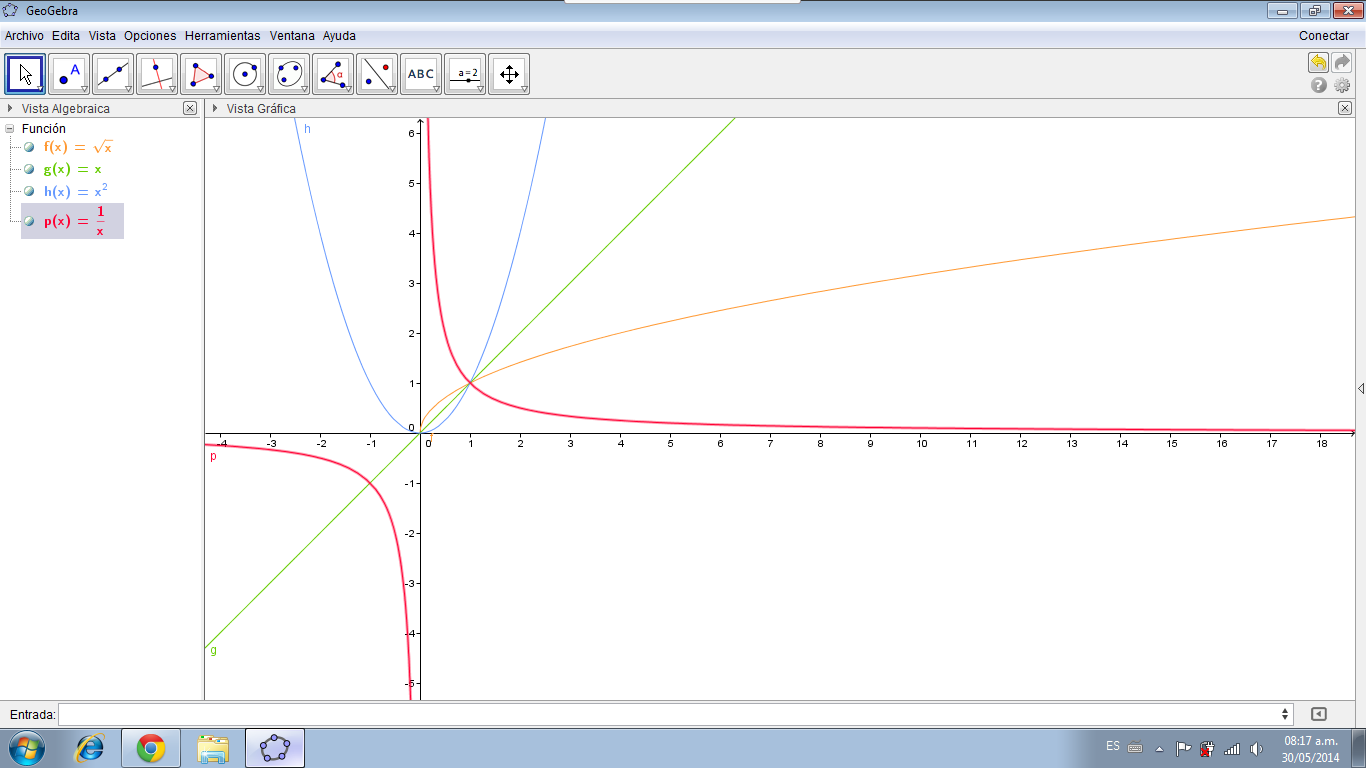Expand the Vista Algebraica style bar triangle
This screenshot has height=768, width=1366.
tap(10, 108)
